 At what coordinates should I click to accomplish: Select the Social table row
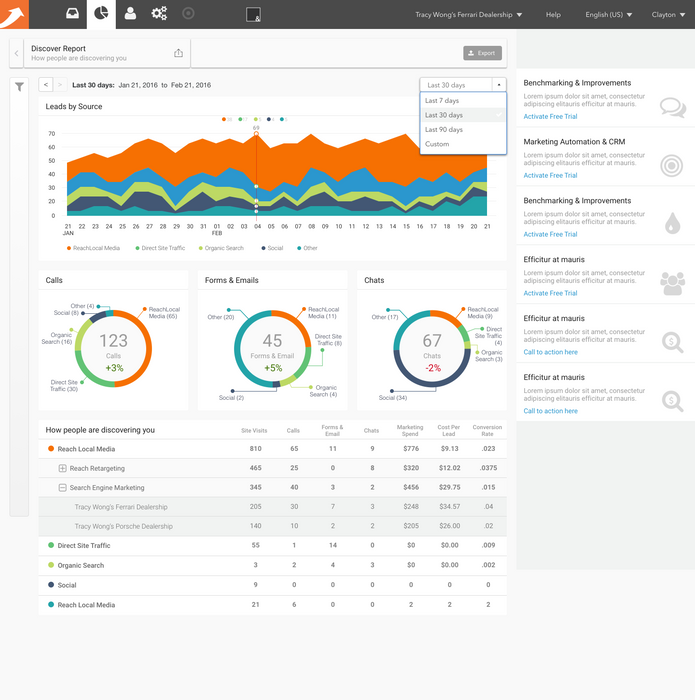tap(272, 585)
